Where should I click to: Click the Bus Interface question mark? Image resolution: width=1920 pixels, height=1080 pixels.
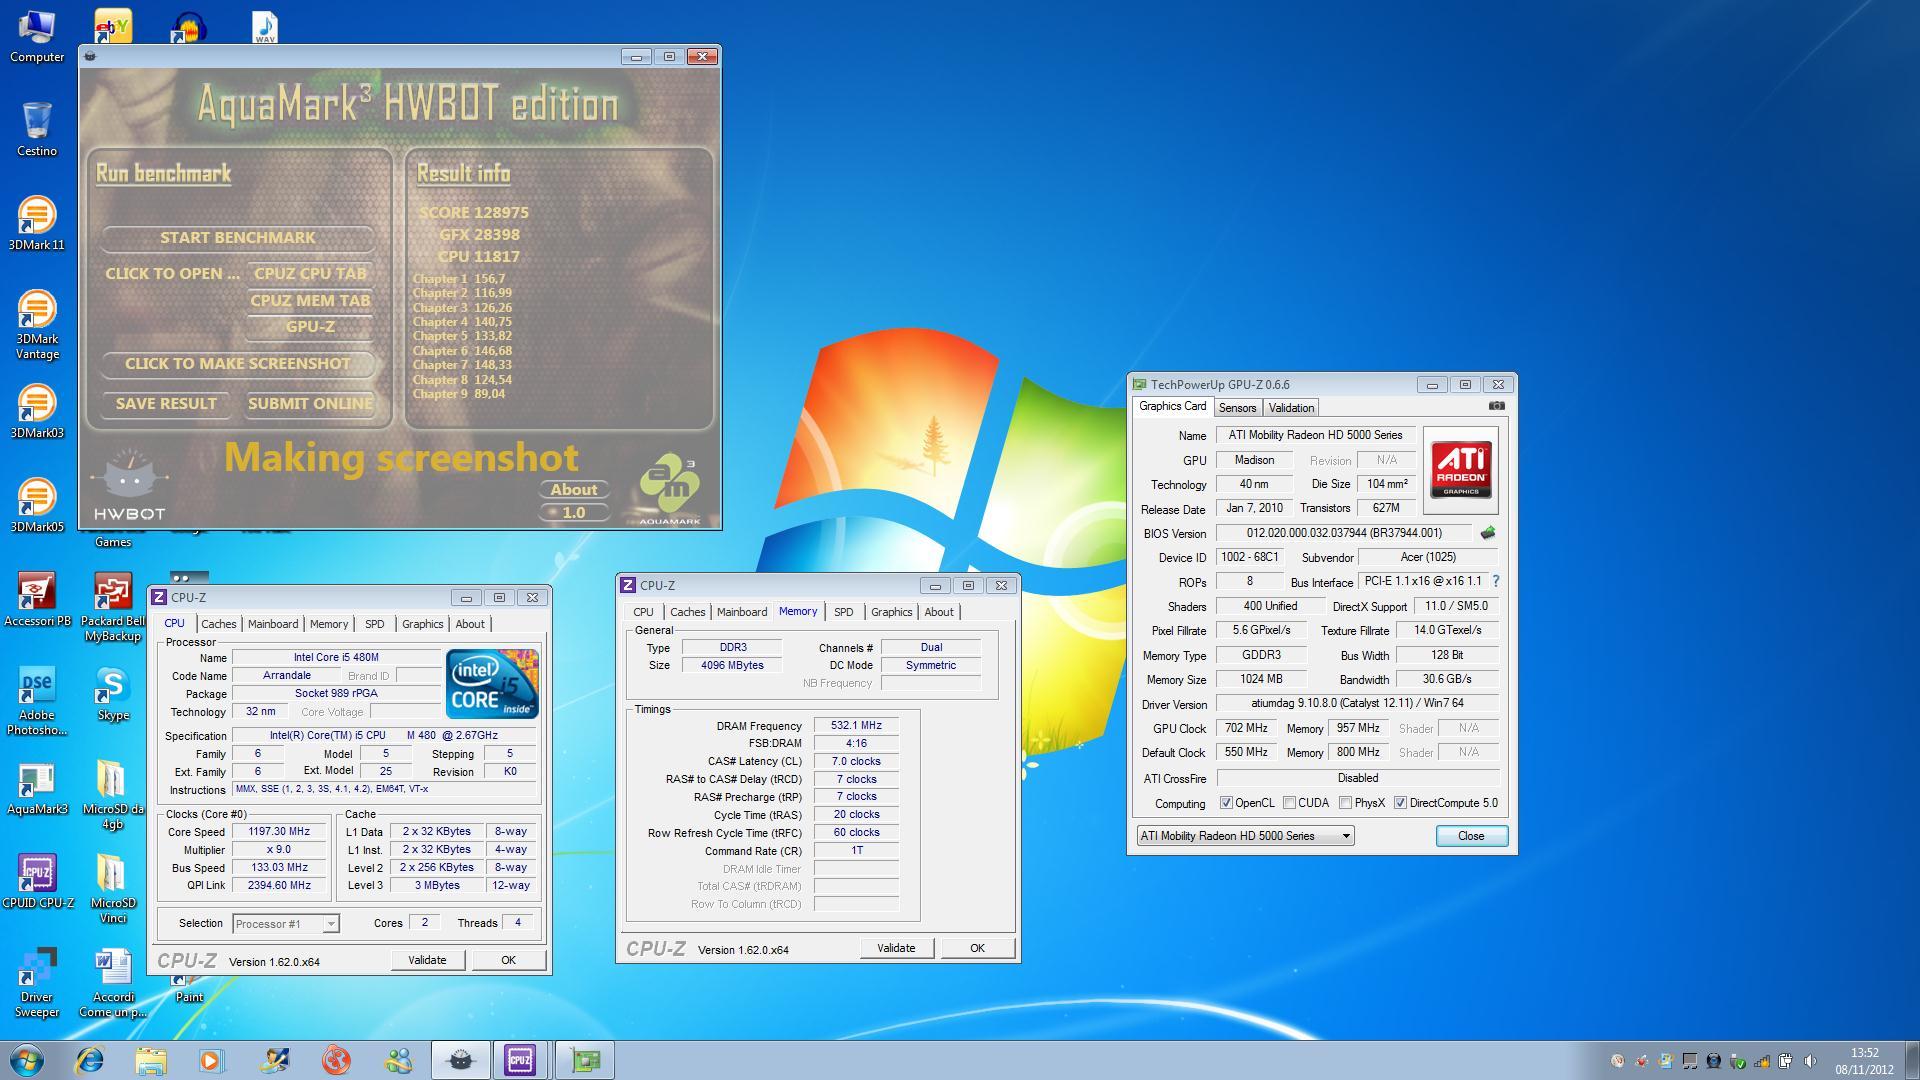coord(1495,581)
